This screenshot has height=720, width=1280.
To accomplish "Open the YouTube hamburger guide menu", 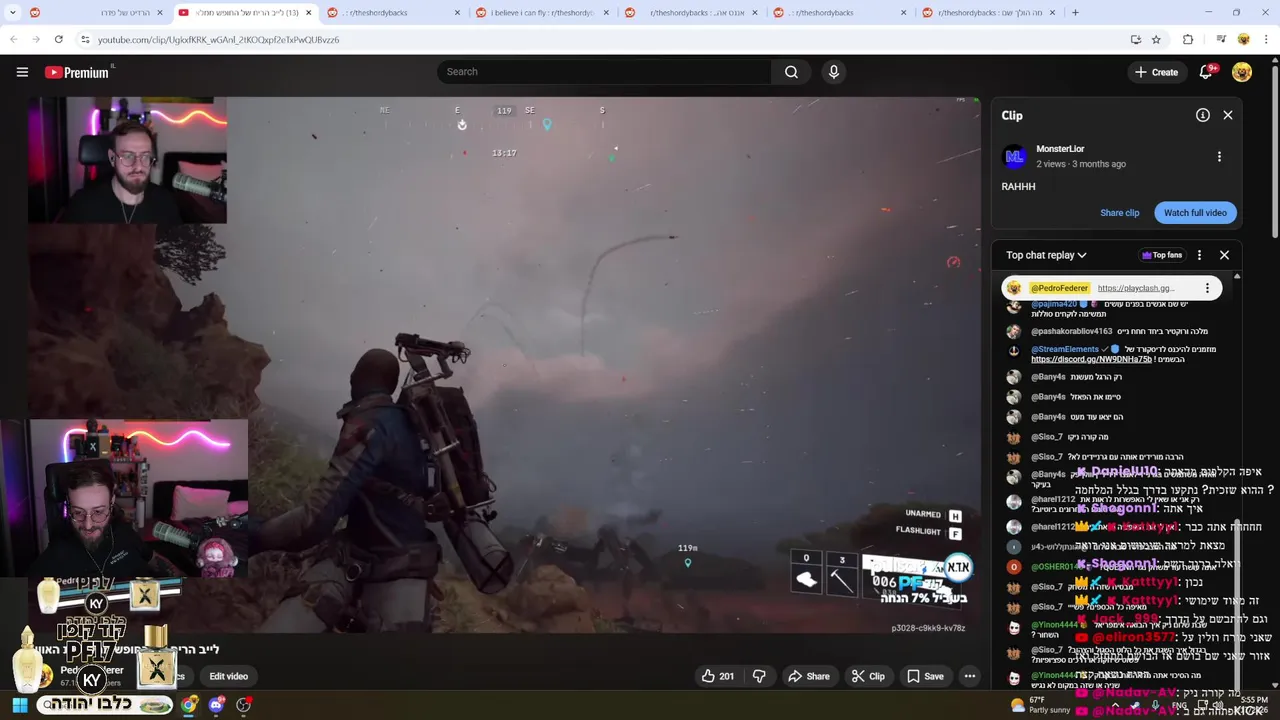I will (x=22, y=72).
